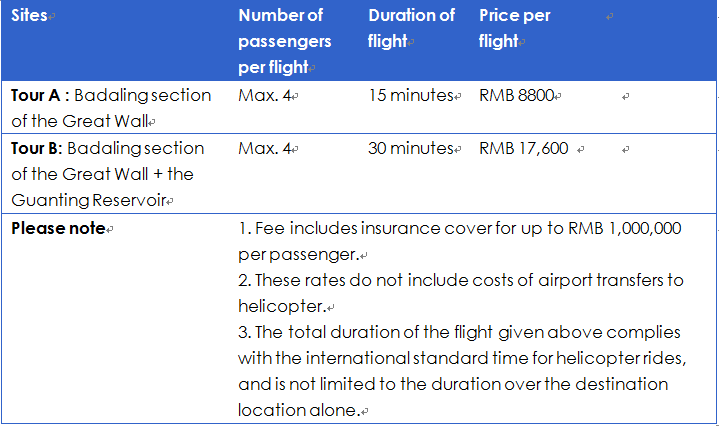Screen dimensions: 719x426
Task: Click 'Badaling section' text in Tour A row
Action: 143,95
